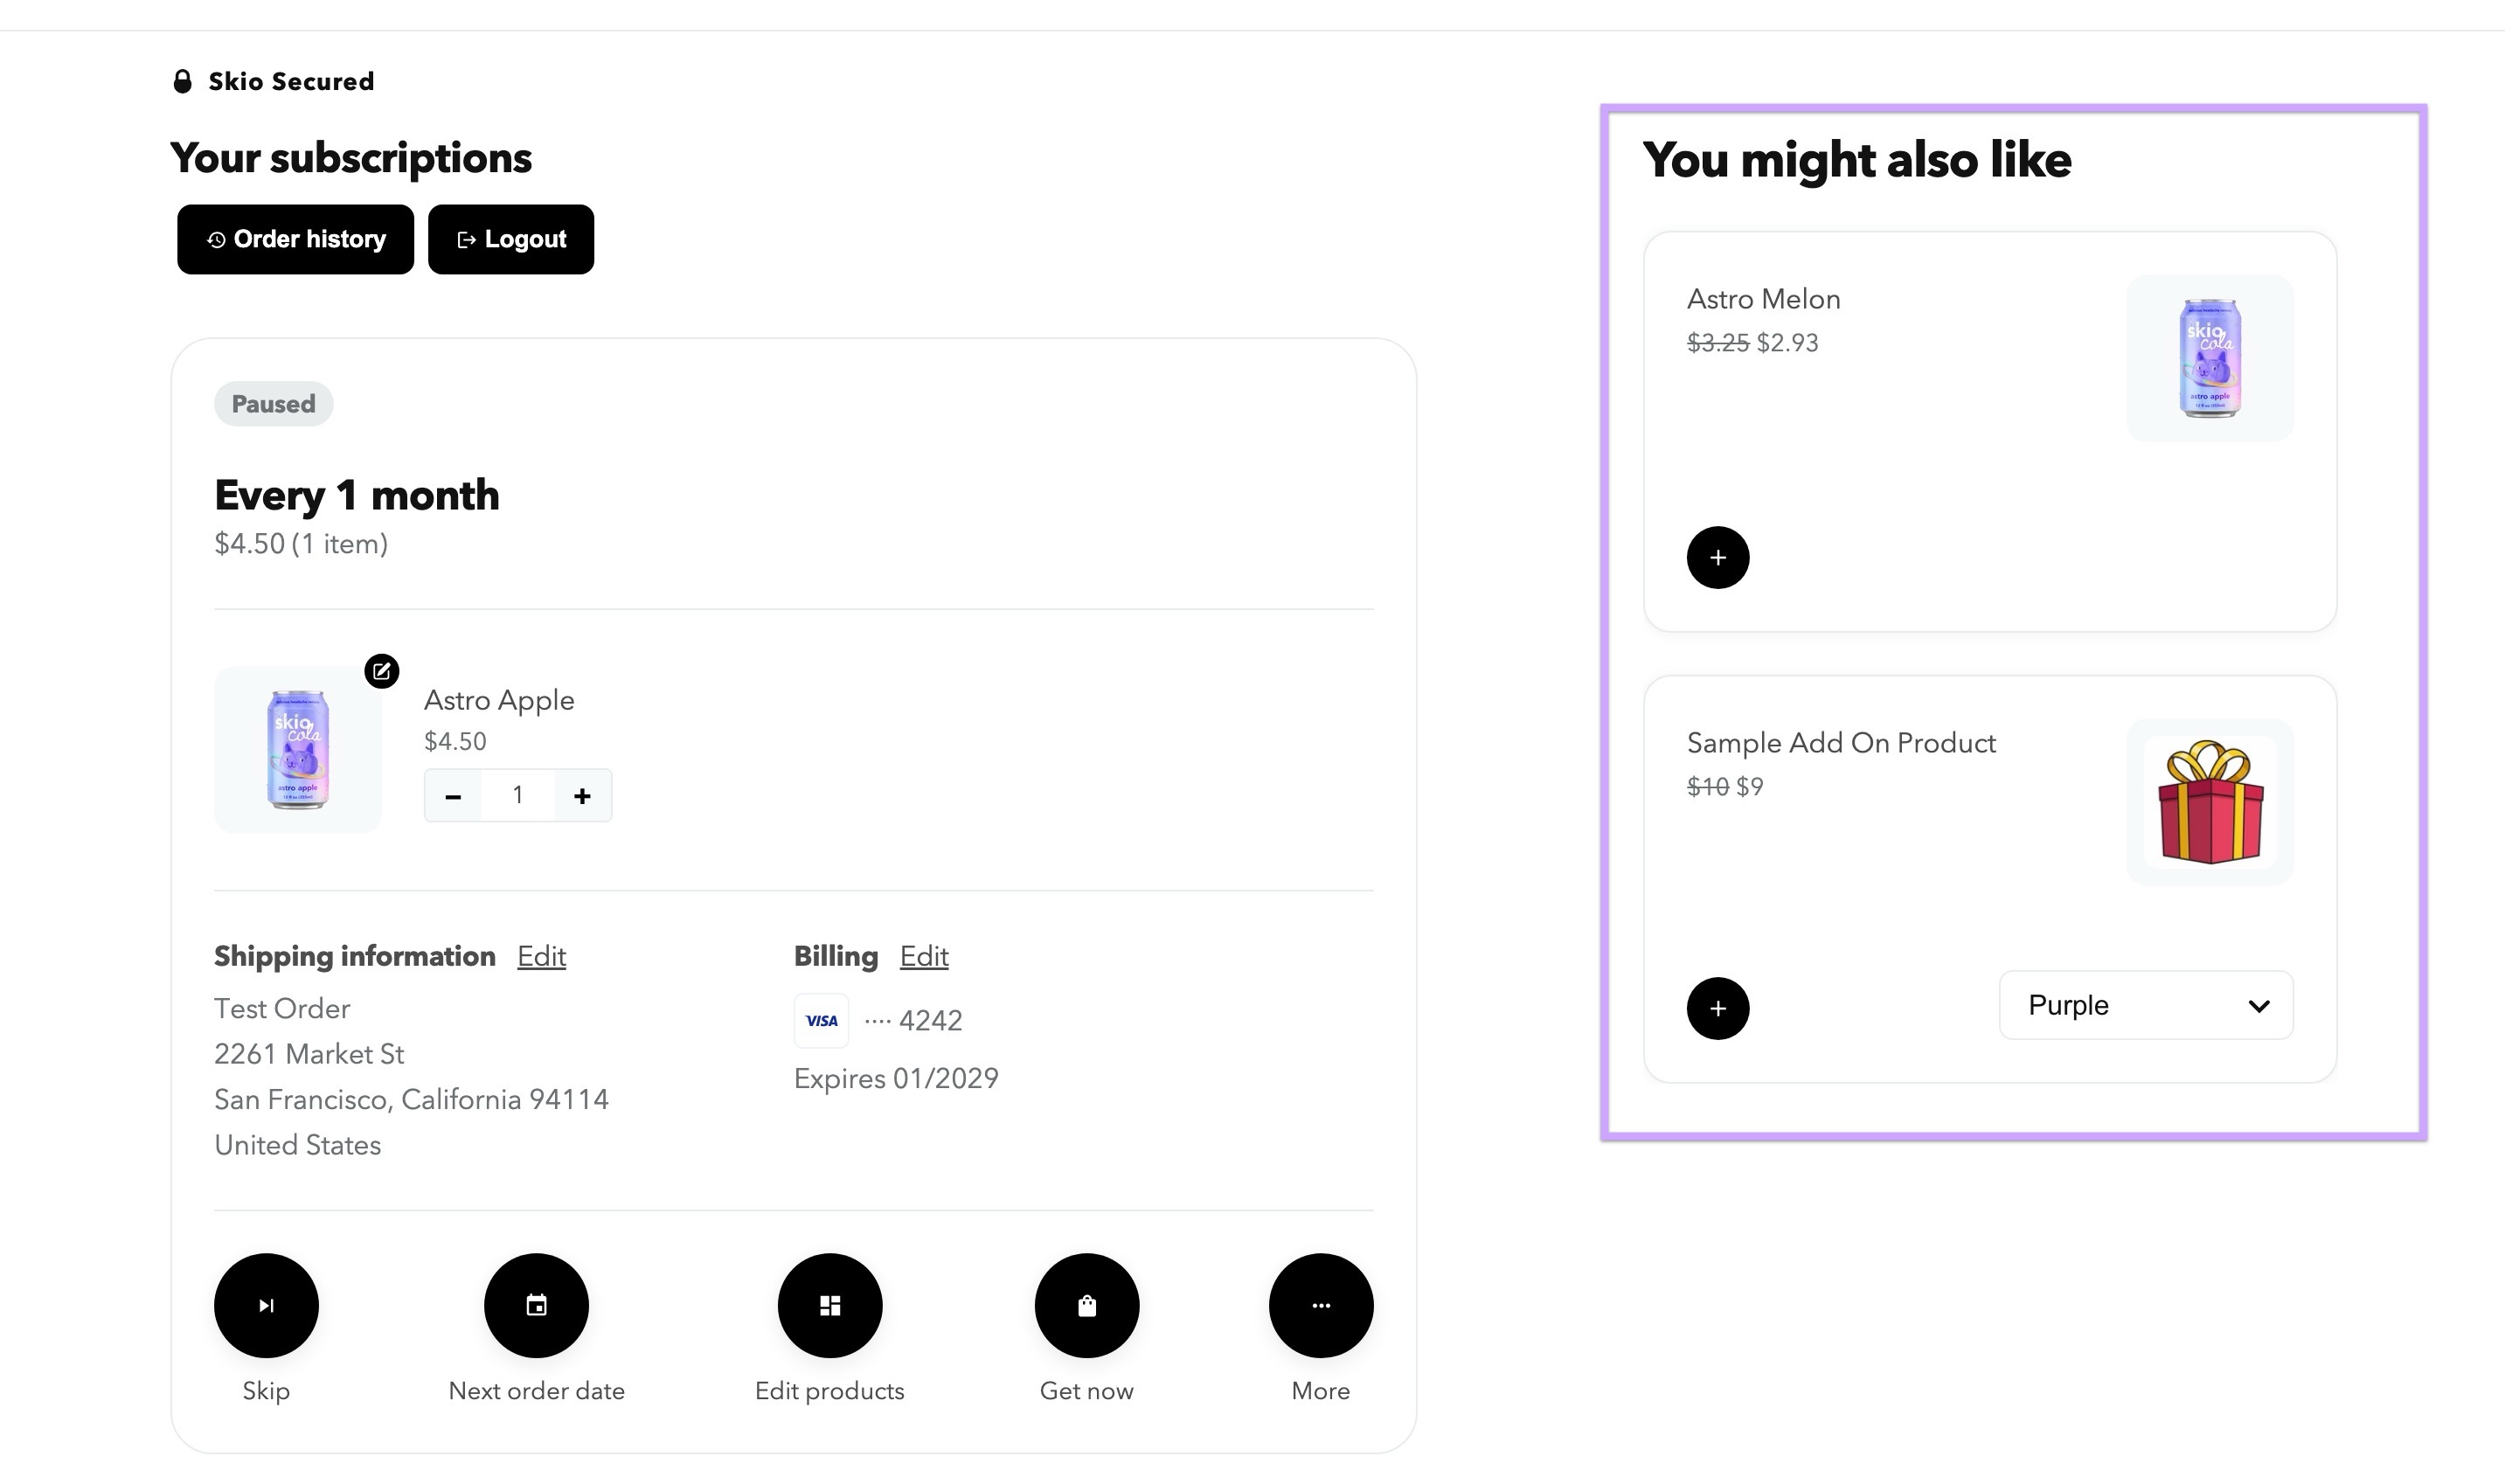
Task: Decrease Astro Apple quantity
Action: [453, 795]
